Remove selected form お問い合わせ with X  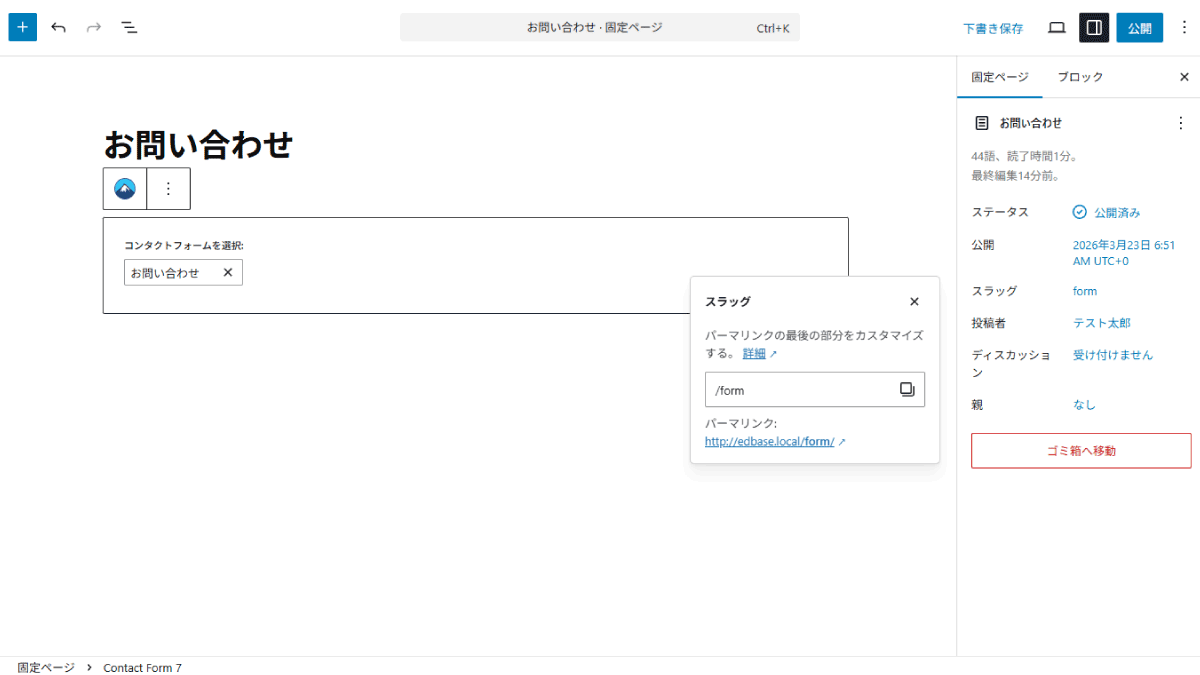[228, 272]
